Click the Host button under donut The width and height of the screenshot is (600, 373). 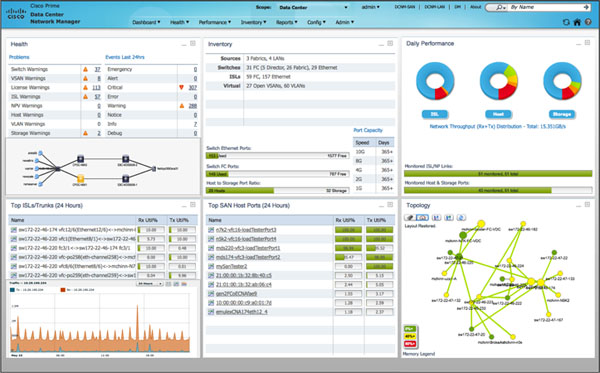click(498, 114)
